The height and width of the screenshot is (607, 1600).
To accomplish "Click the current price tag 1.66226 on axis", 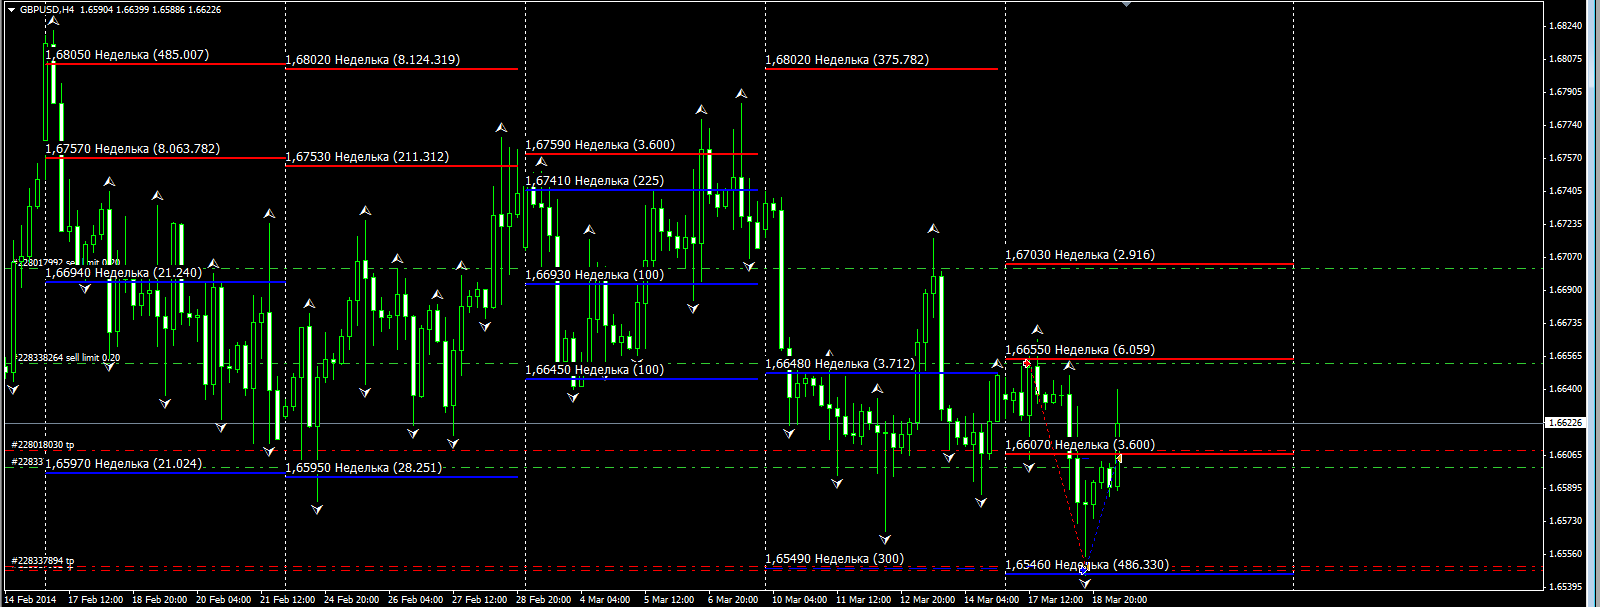I will (x=1566, y=423).
